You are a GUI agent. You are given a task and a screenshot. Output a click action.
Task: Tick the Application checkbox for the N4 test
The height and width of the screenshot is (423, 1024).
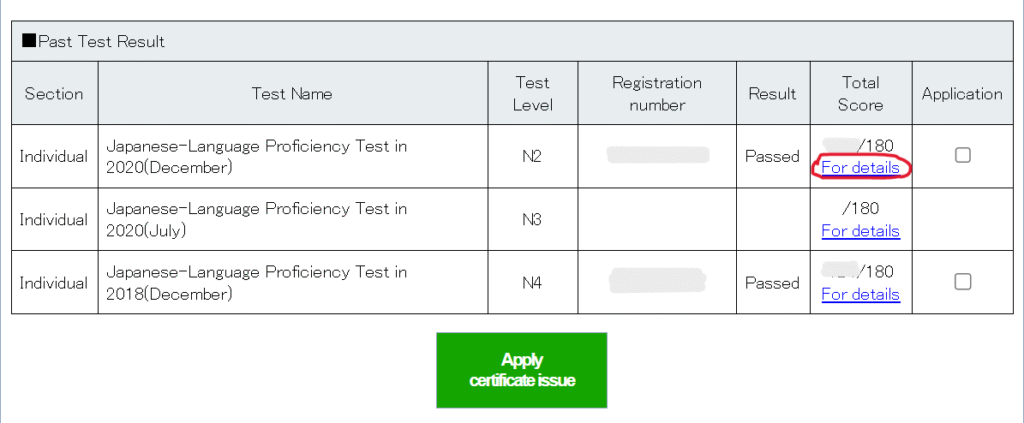tap(962, 281)
